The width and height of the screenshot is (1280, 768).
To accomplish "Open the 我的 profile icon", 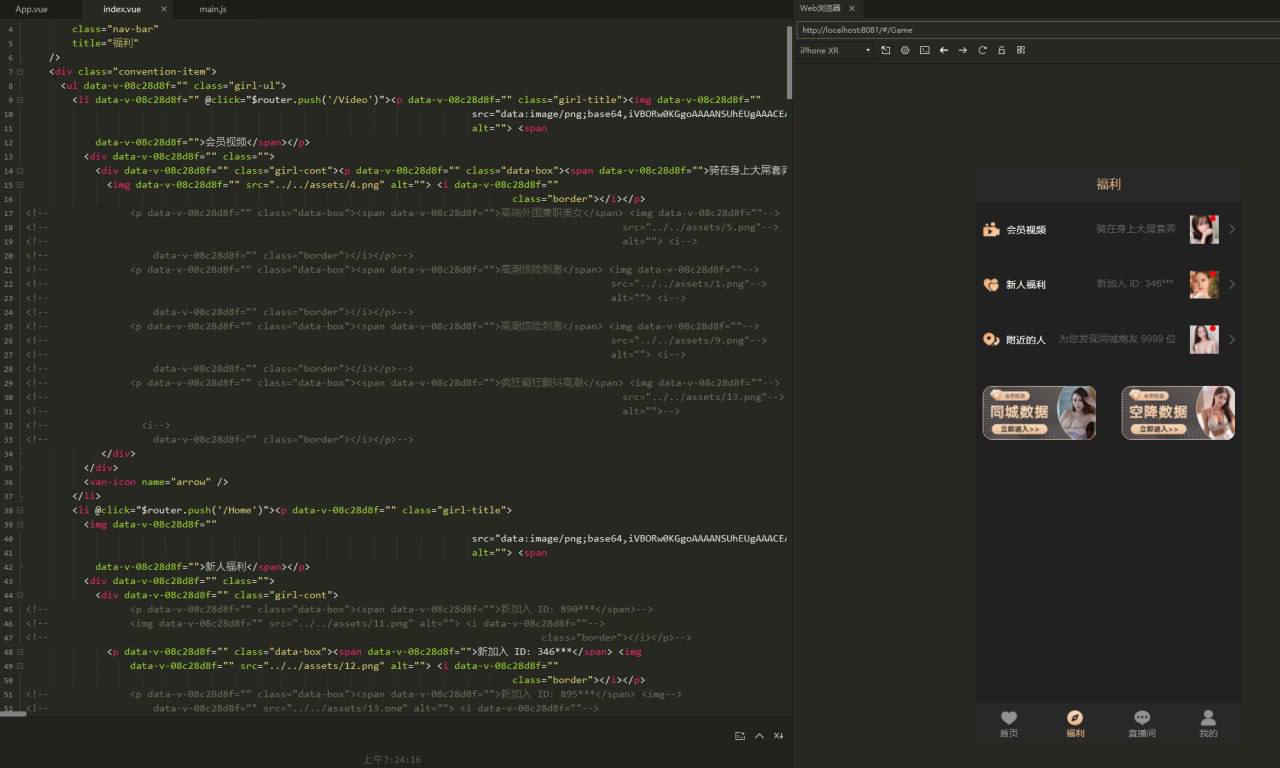I will 1208,718.
